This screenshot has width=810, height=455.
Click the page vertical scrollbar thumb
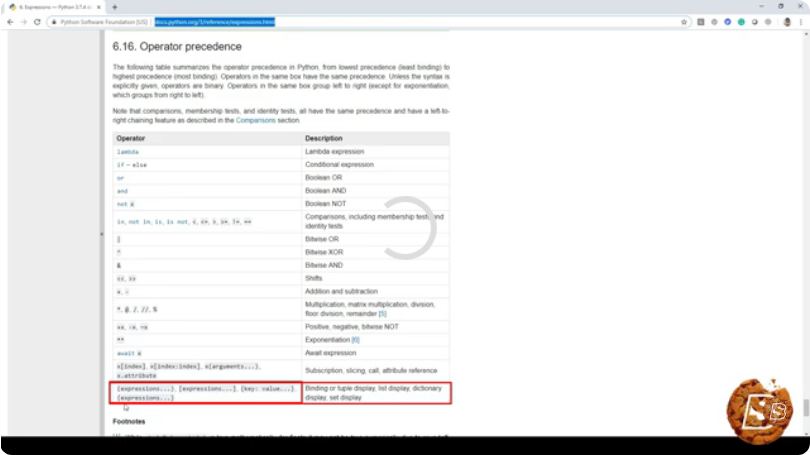tap(805, 407)
